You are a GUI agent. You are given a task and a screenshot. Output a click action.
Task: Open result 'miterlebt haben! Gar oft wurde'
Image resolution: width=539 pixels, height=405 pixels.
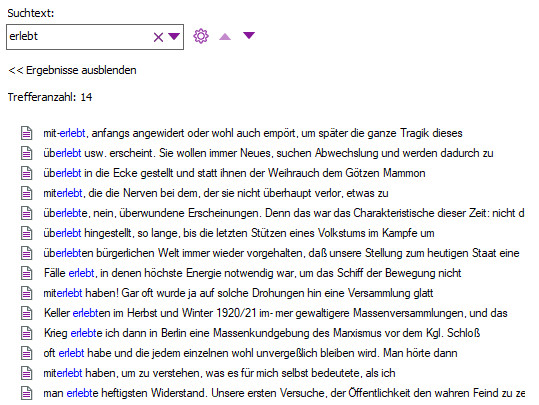click(x=238, y=293)
